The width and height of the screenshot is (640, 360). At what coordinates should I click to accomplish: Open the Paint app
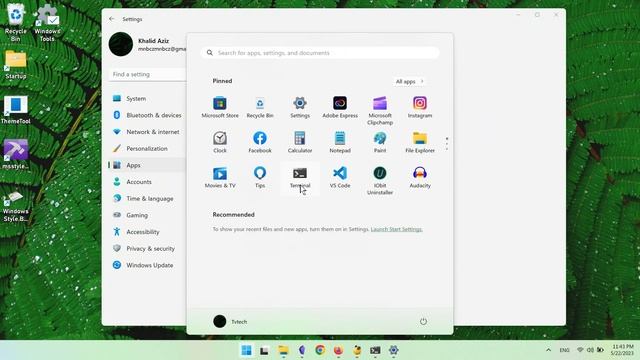pos(380,142)
